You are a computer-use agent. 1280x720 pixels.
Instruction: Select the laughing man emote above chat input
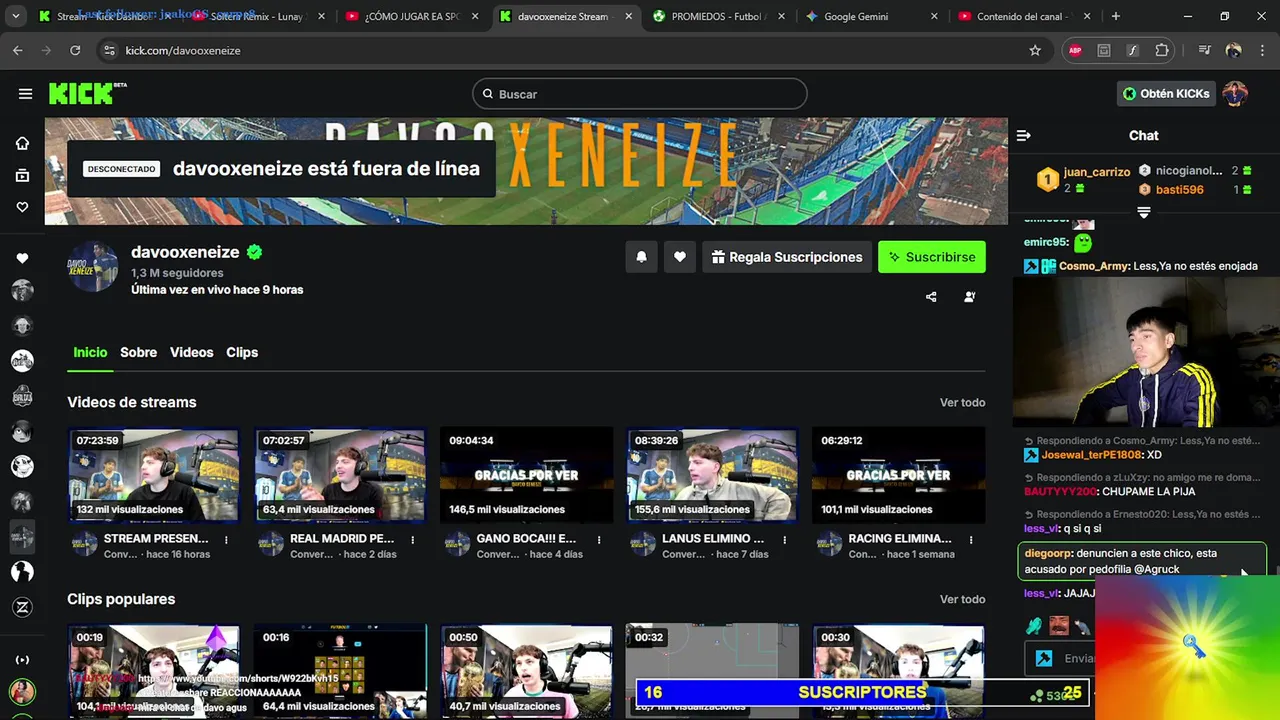(x=1059, y=626)
